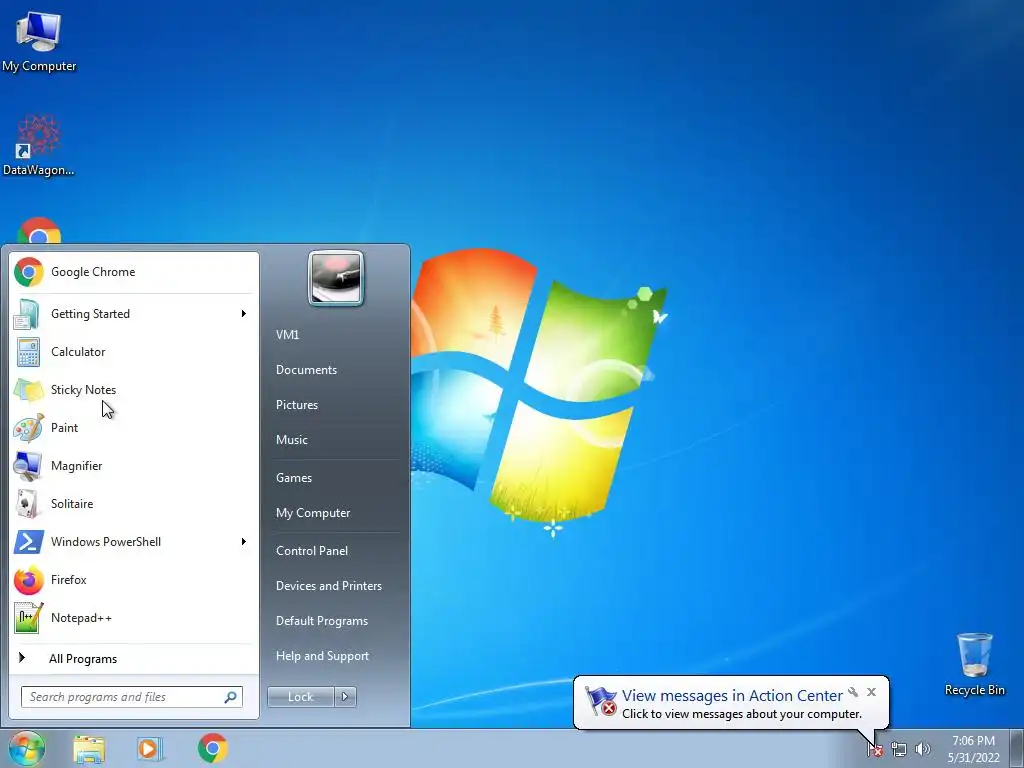Open the Solitaire game entry
The image size is (1024, 768).
134,504
